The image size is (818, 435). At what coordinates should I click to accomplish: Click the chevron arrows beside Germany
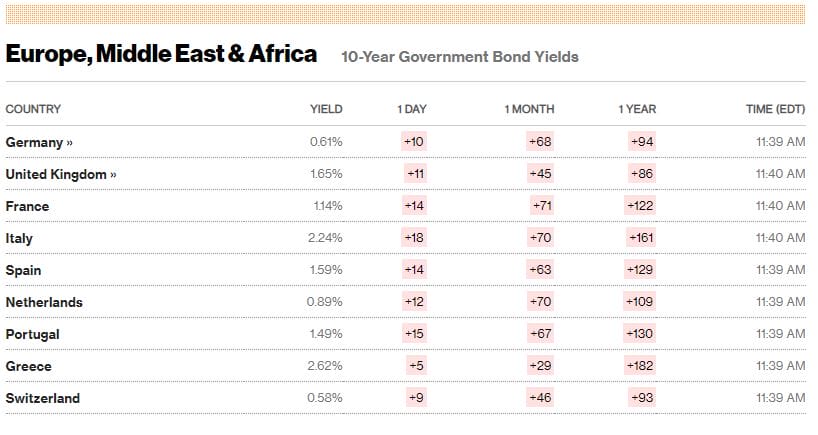pyautogui.click(x=69, y=143)
